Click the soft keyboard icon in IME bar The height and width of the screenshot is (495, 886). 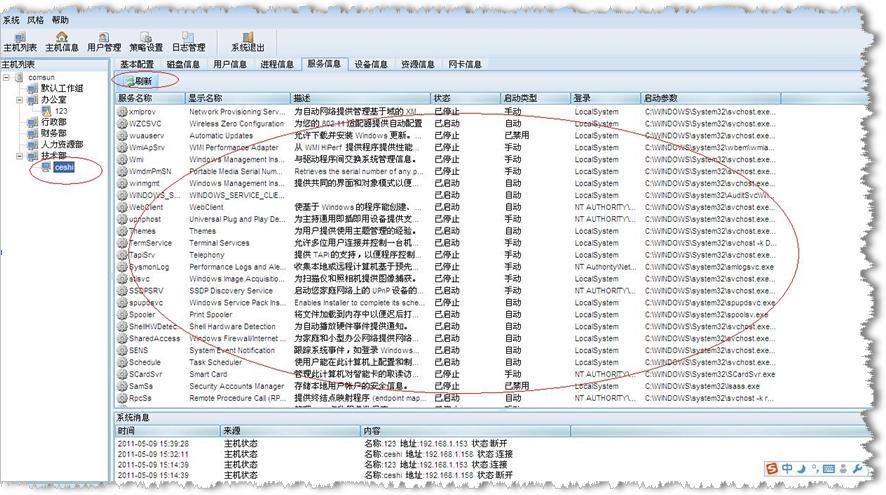click(x=829, y=469)
